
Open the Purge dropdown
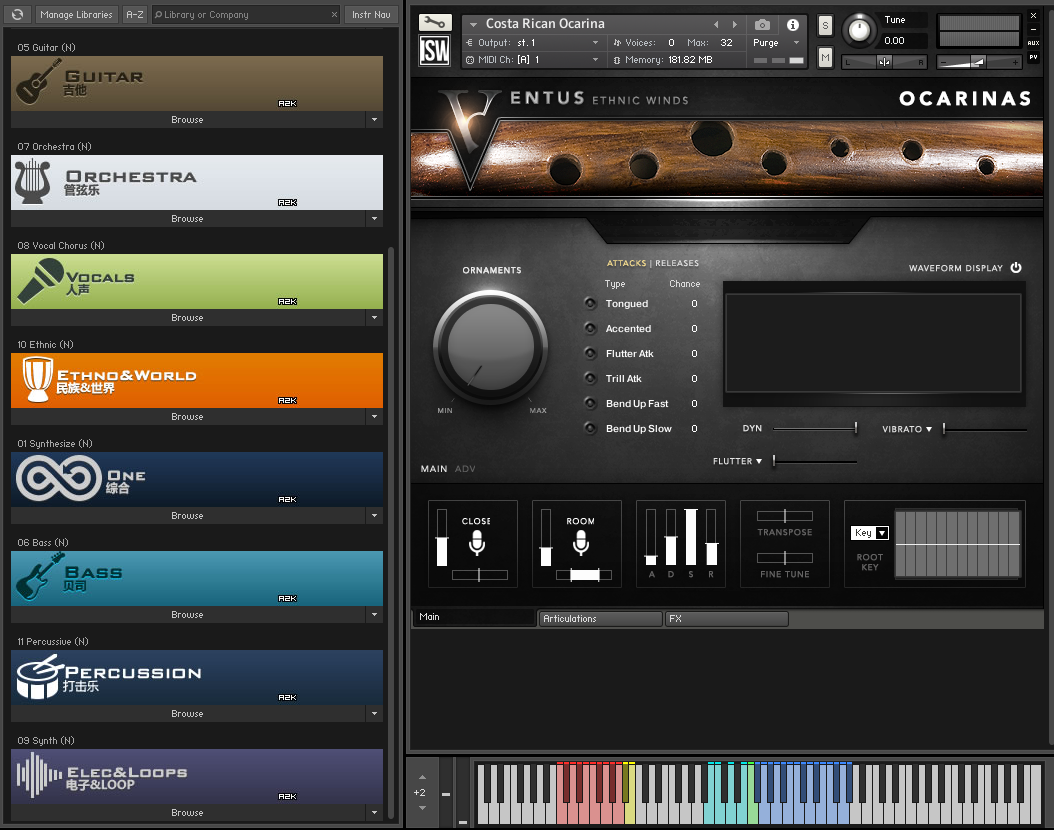click(797, 42)
